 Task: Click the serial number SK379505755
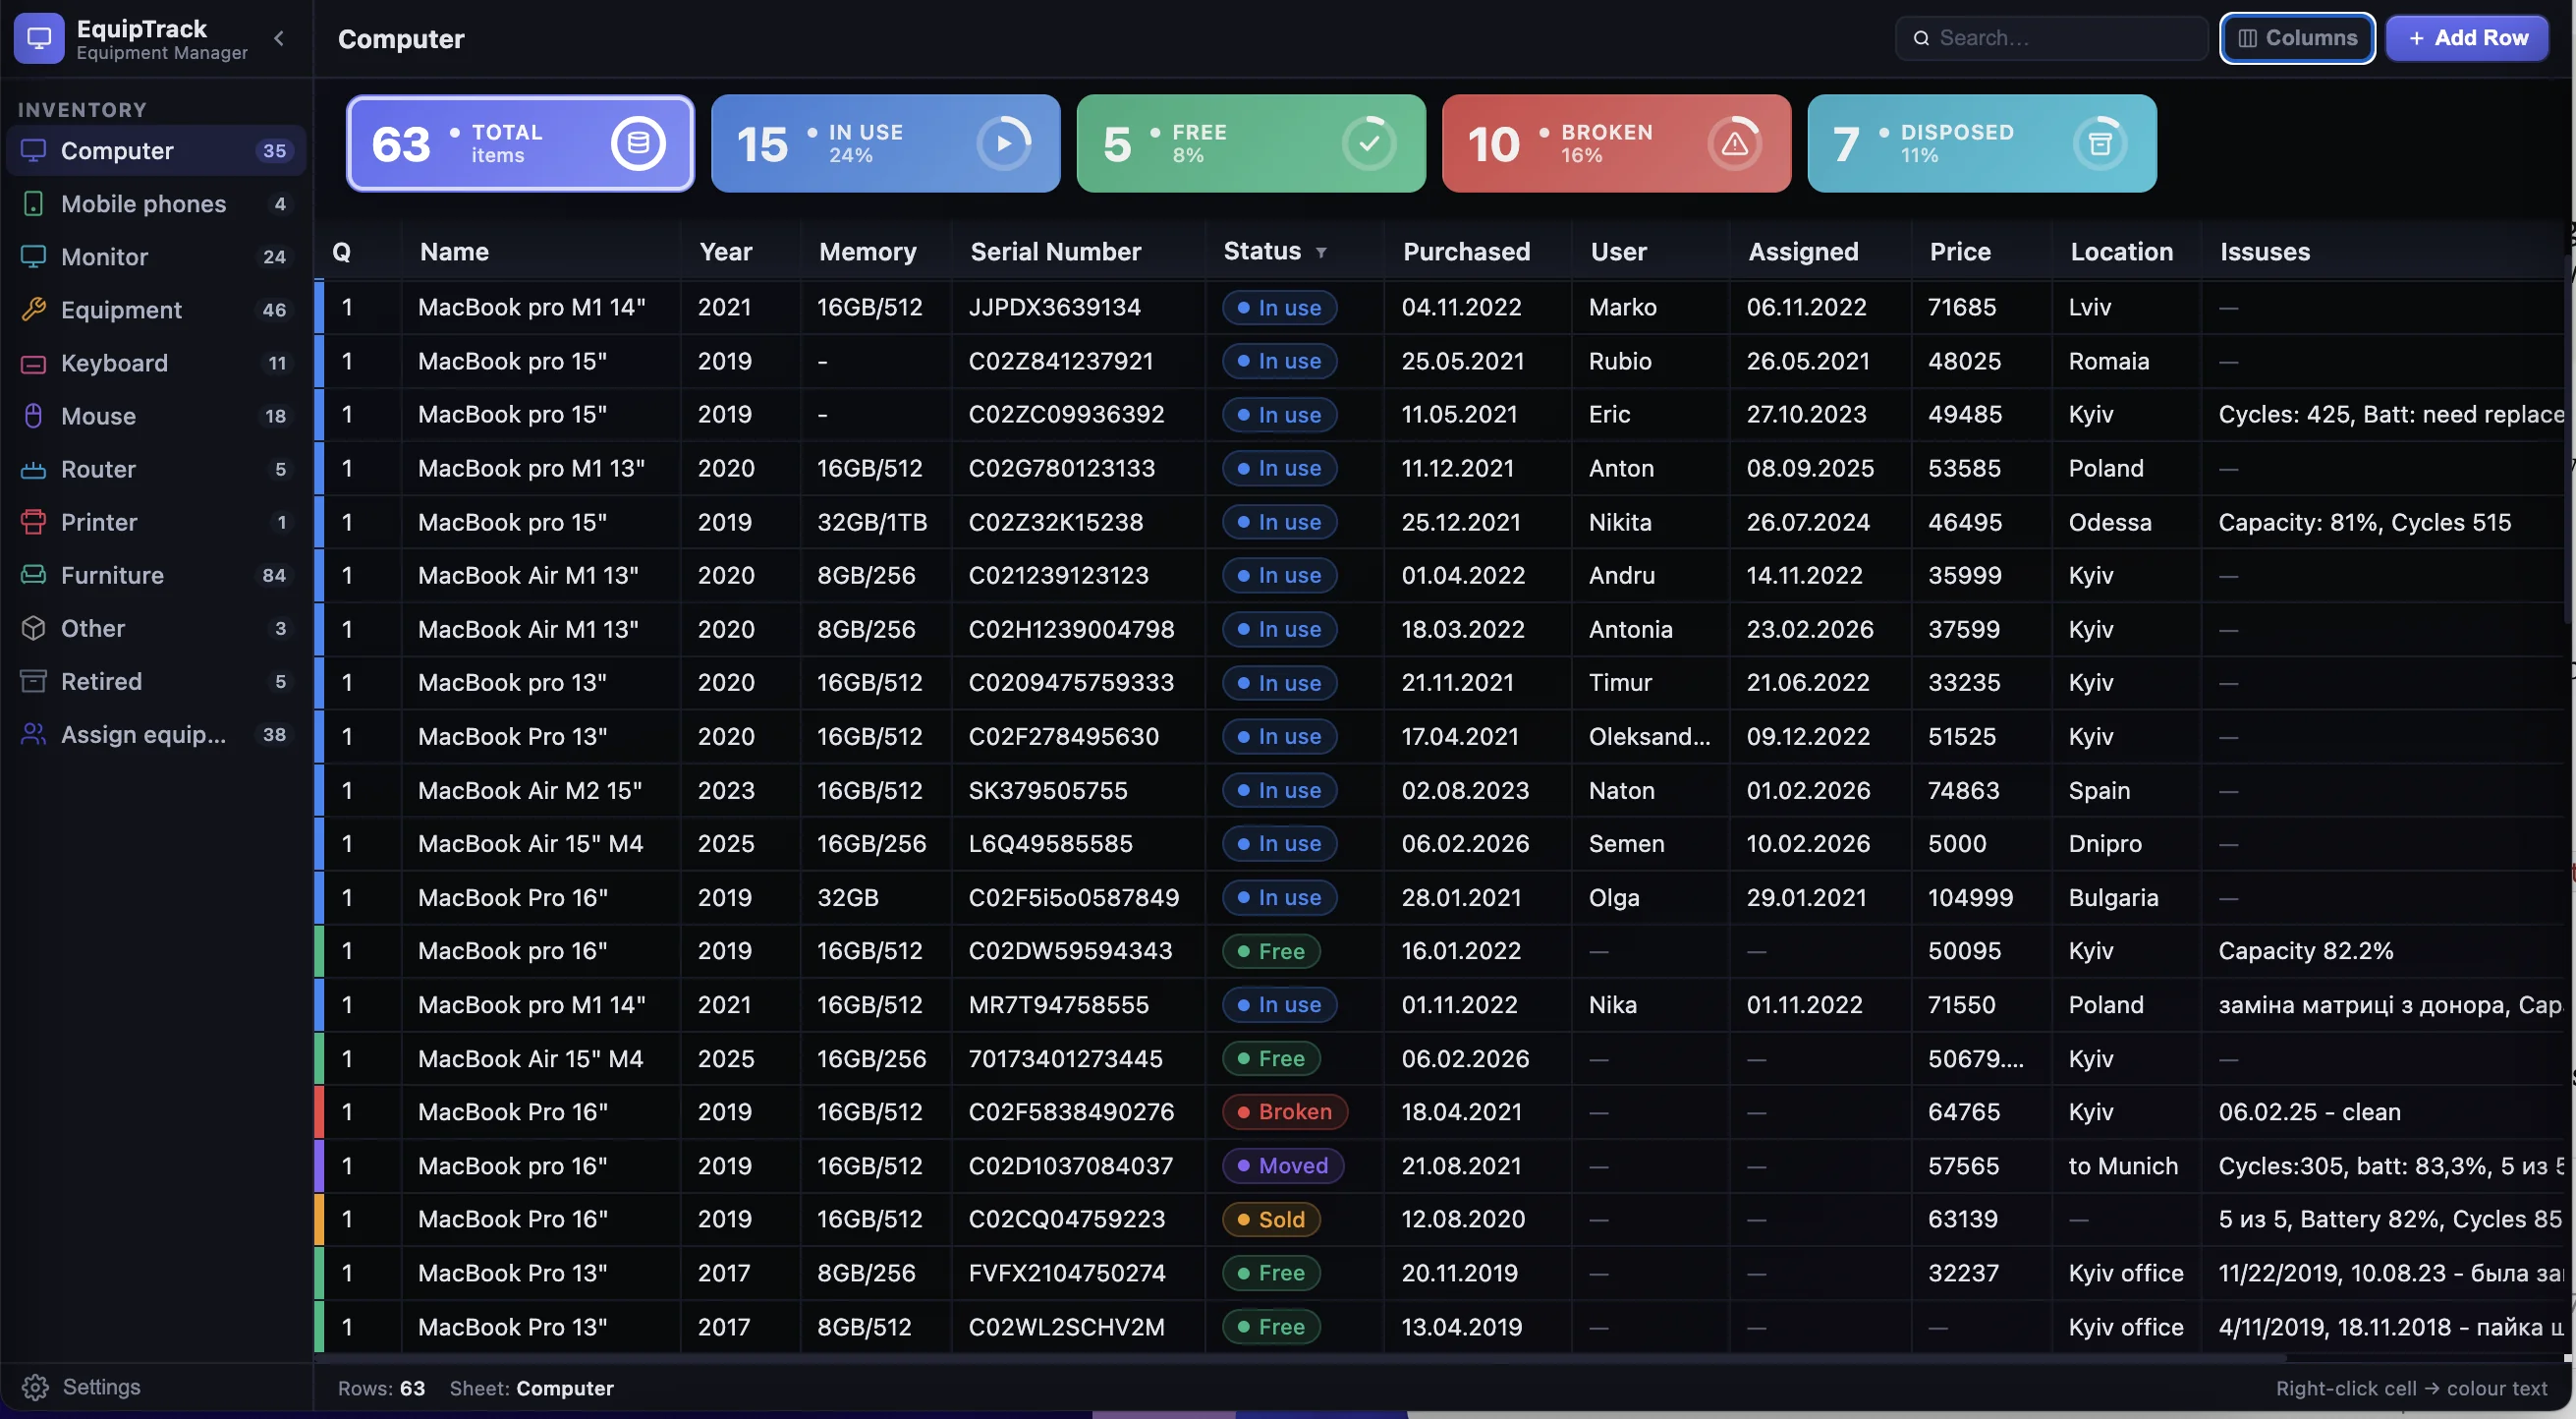(1047, 790)
